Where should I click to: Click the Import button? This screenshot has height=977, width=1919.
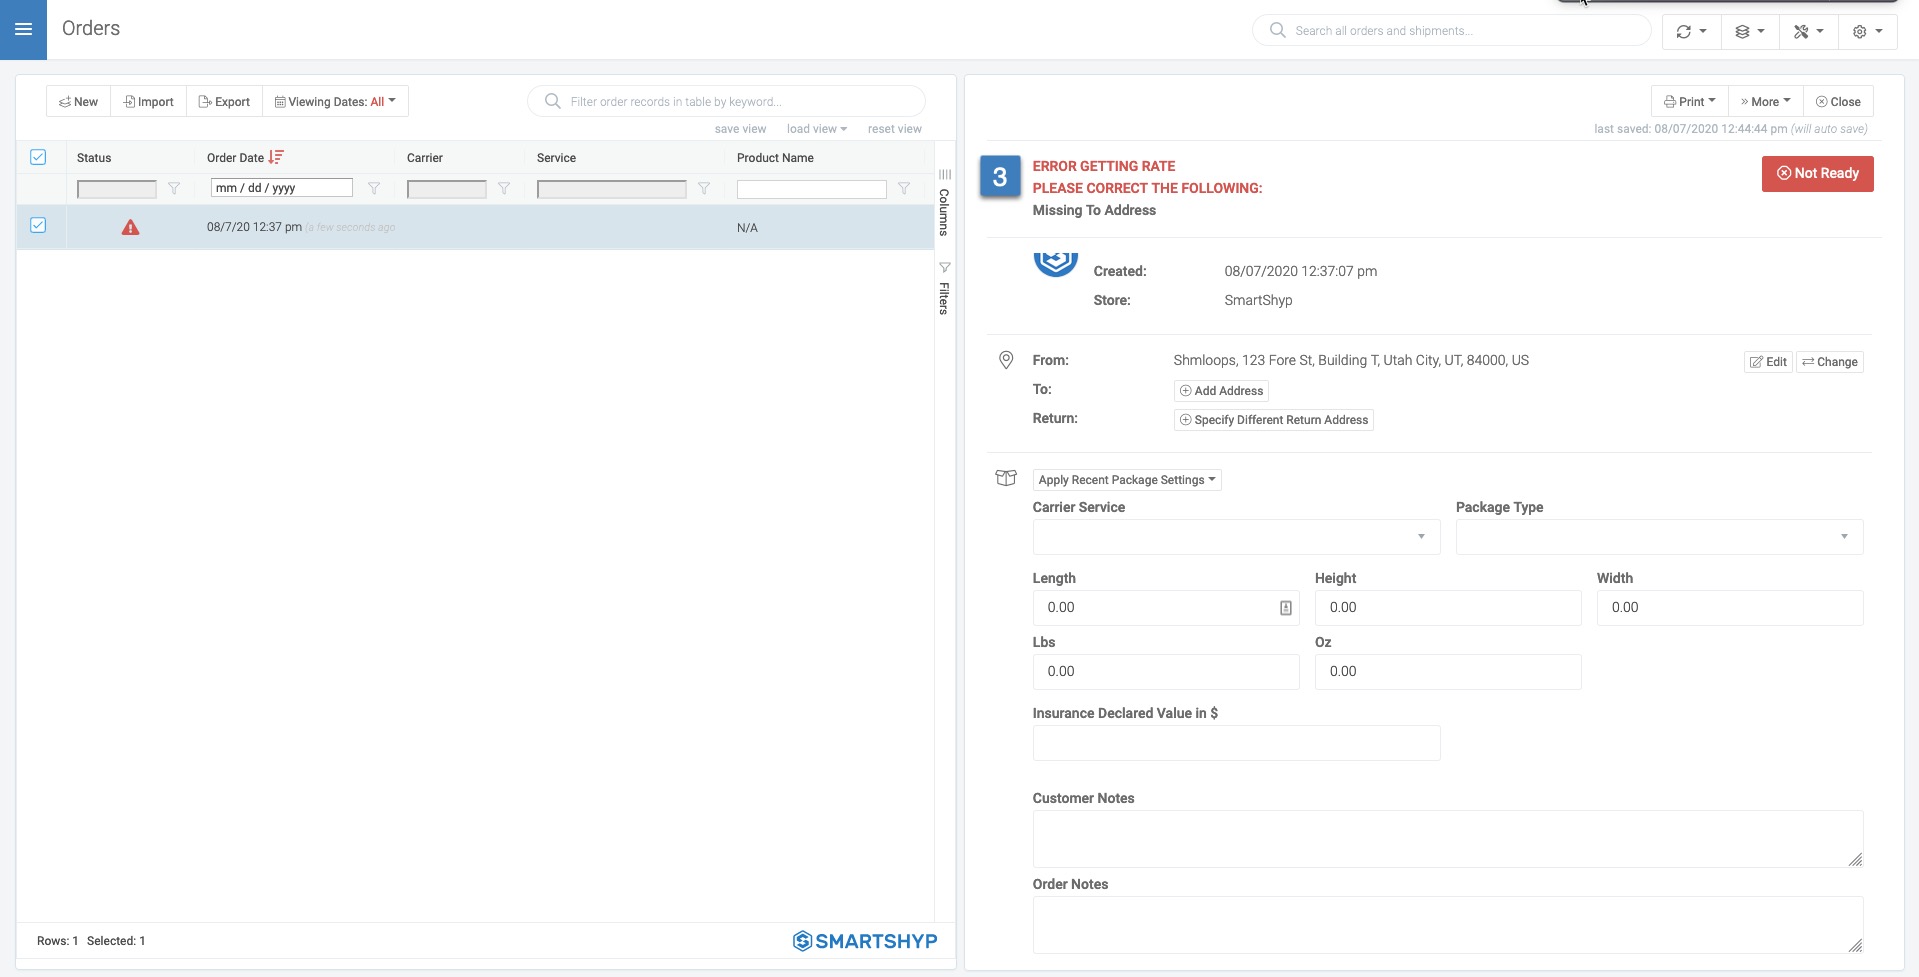tap(148, 101)
